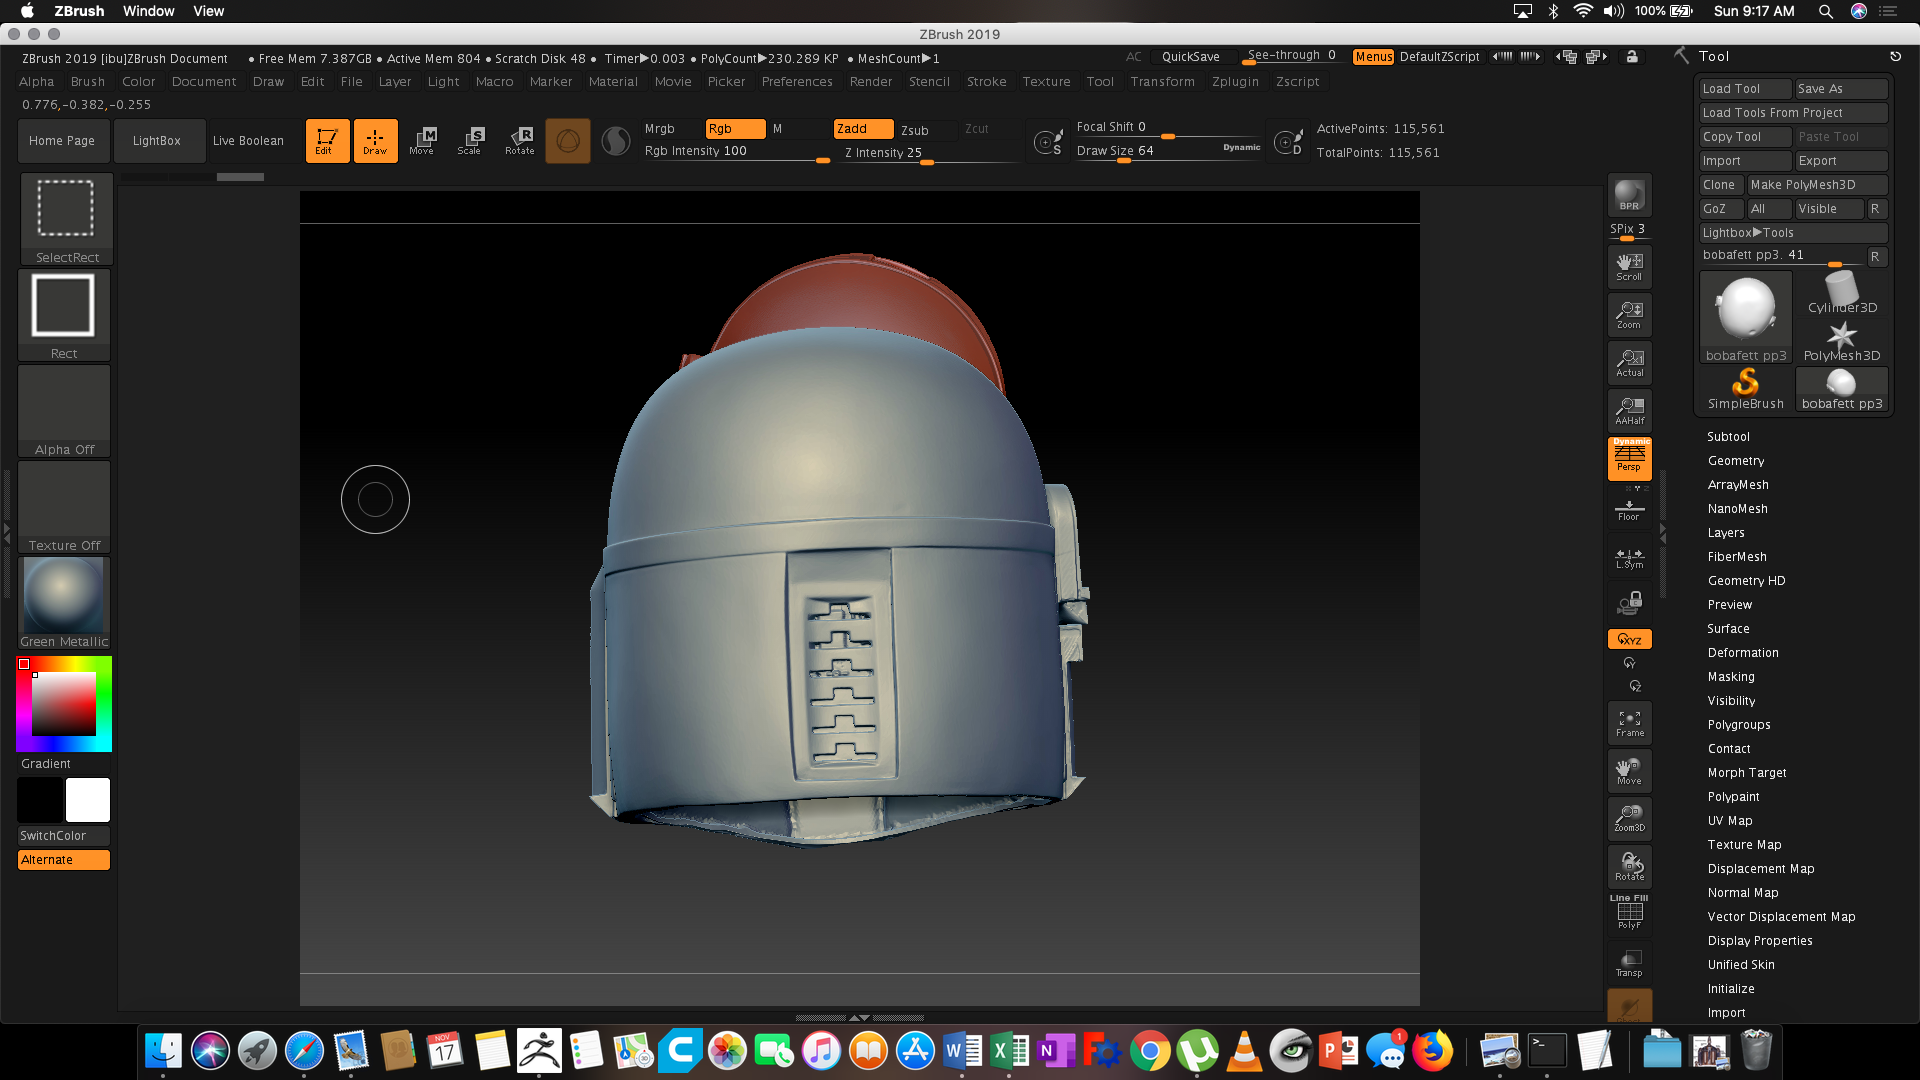Click the Save As button

coord(1841,89)
